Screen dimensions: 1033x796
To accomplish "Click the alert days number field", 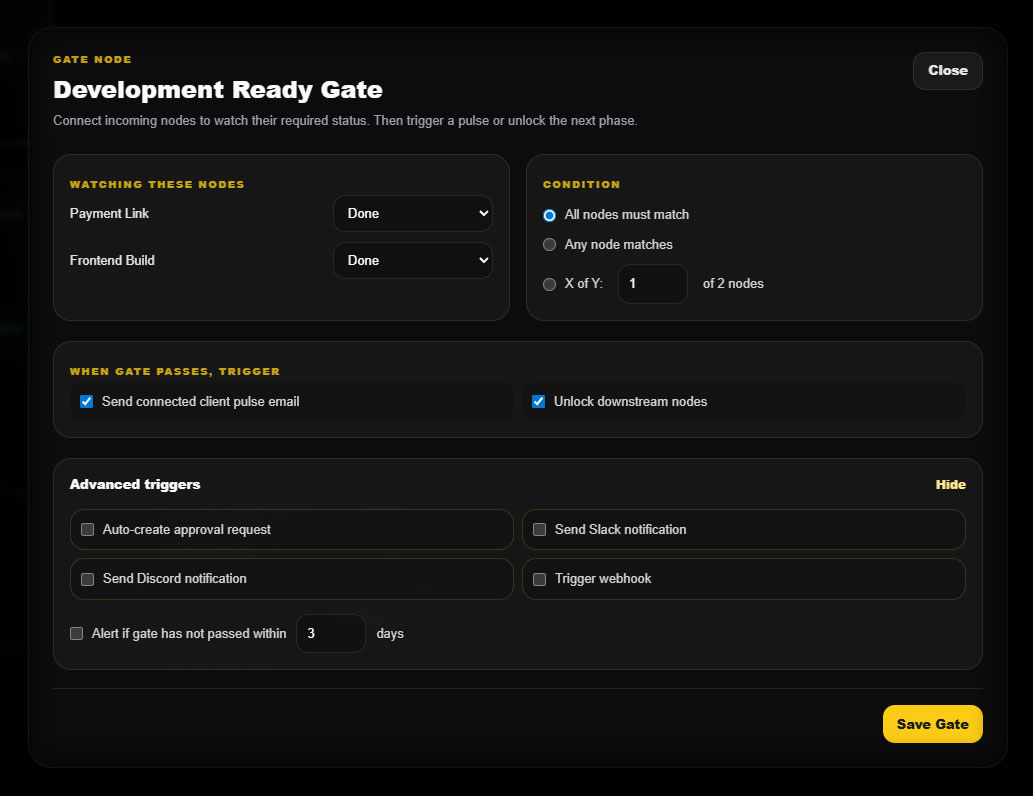I will (x=331, y=633).
